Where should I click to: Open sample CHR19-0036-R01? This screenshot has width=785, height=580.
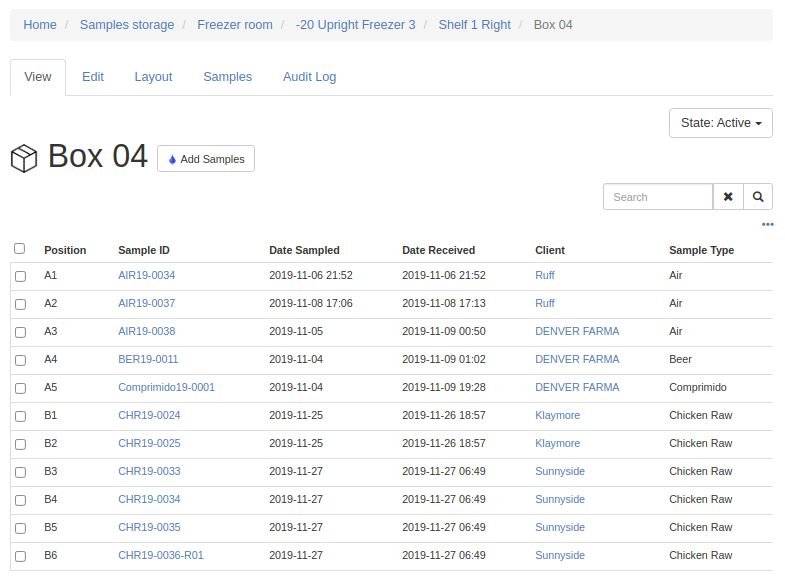pos(160,555)
